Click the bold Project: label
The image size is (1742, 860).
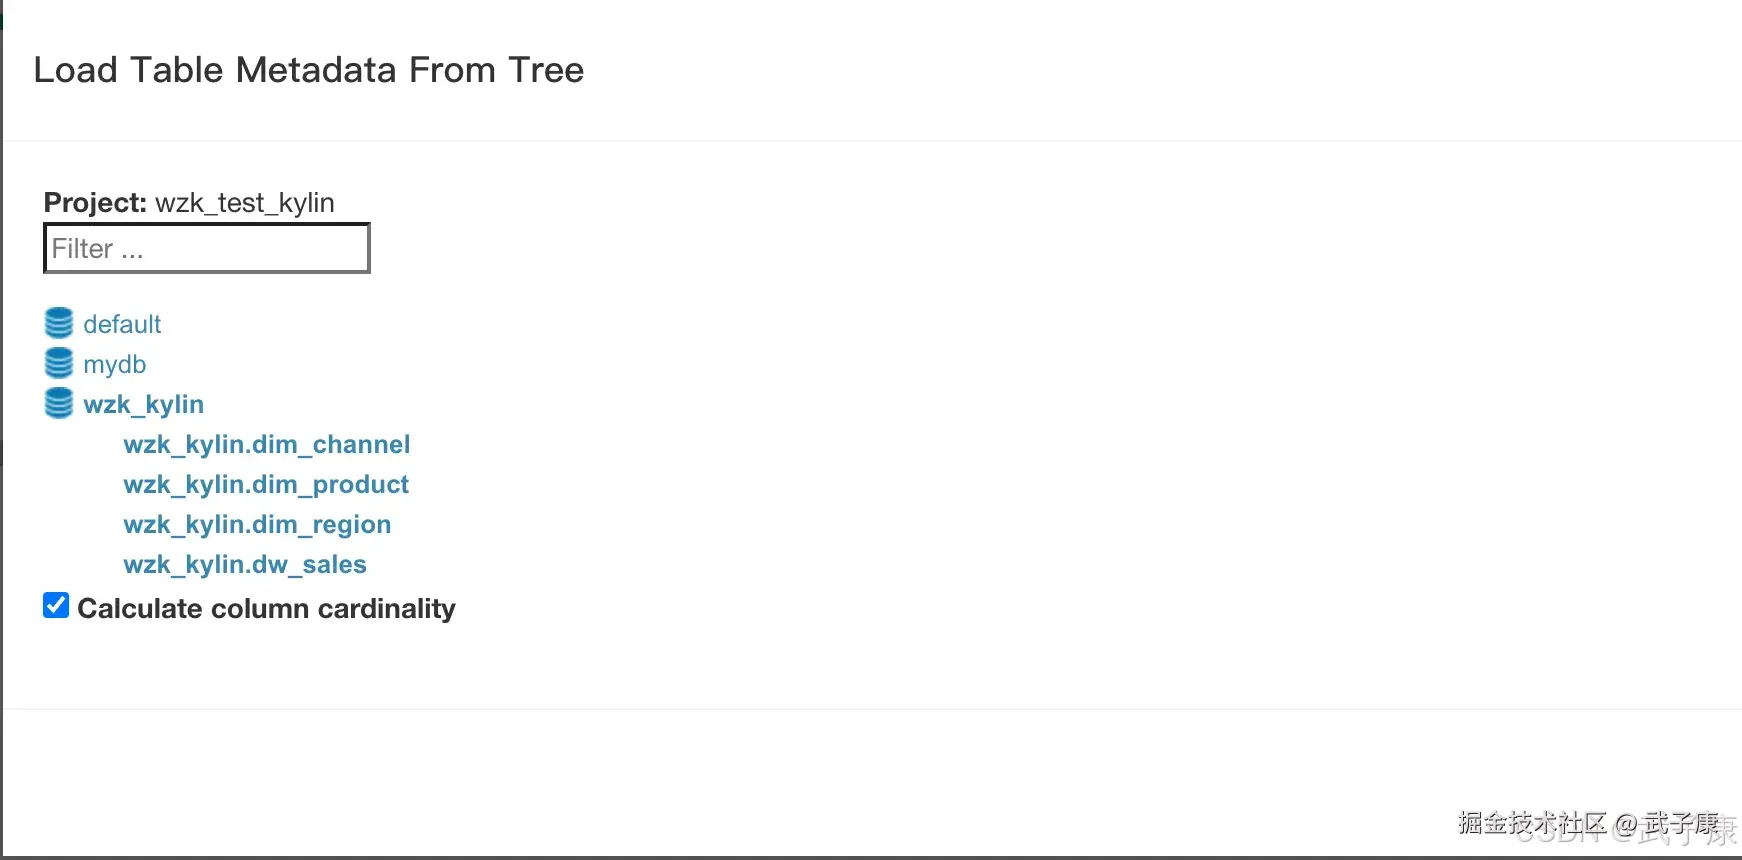[95, 203]
